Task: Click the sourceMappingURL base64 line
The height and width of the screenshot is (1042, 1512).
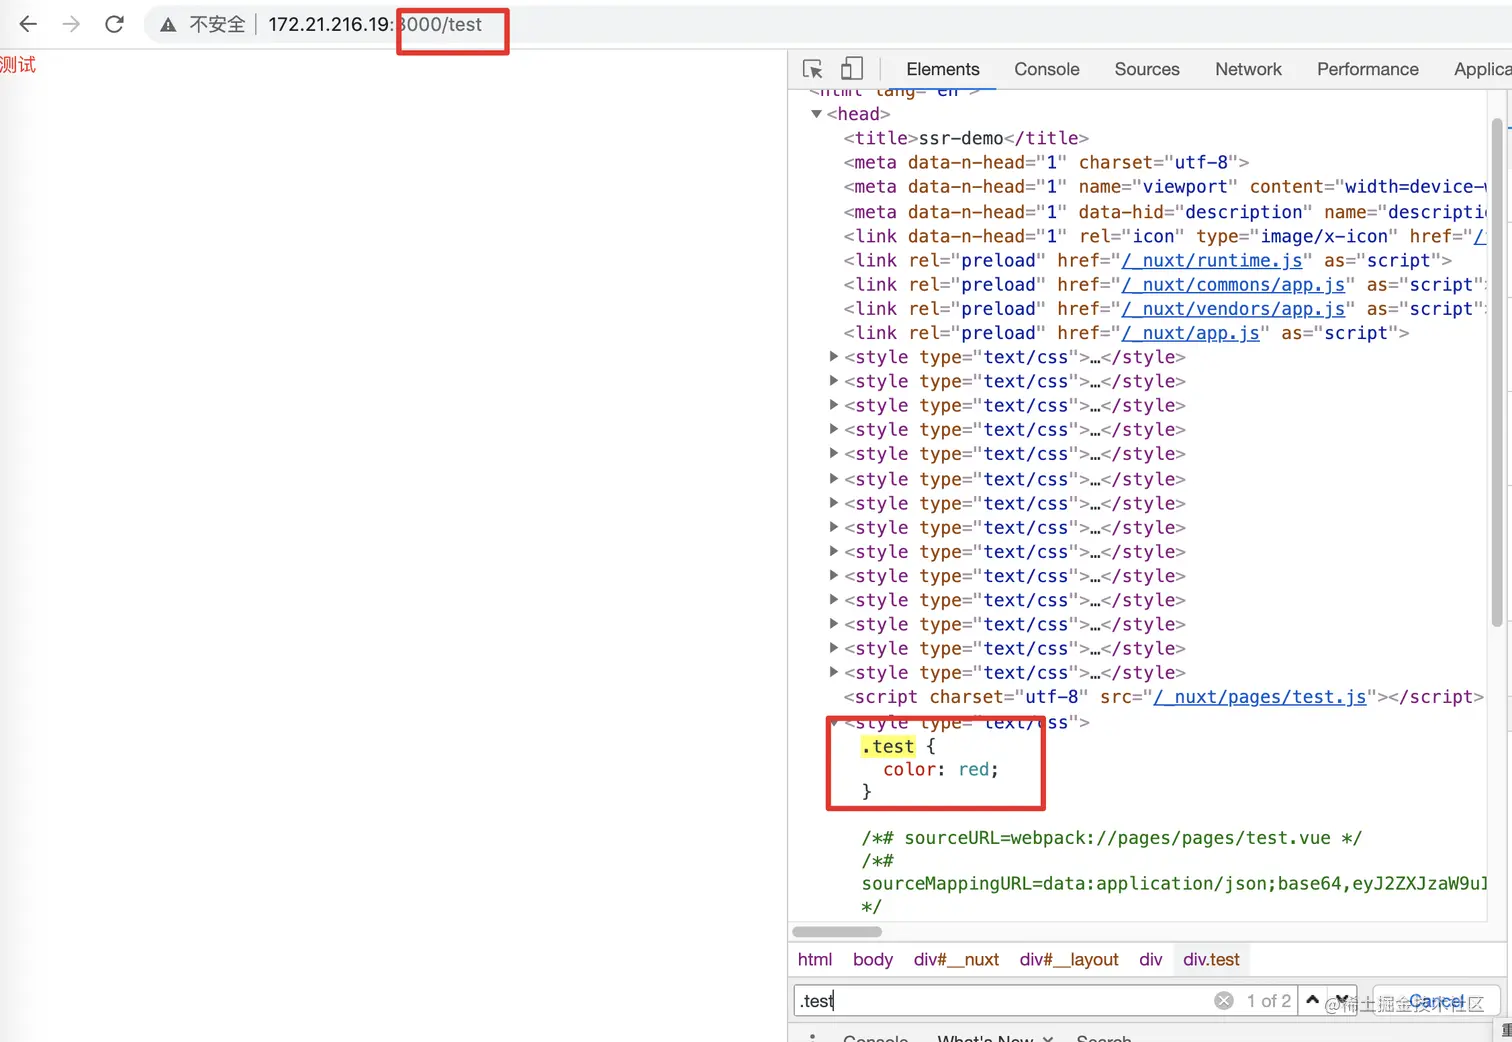Action: click(1174, 883)
